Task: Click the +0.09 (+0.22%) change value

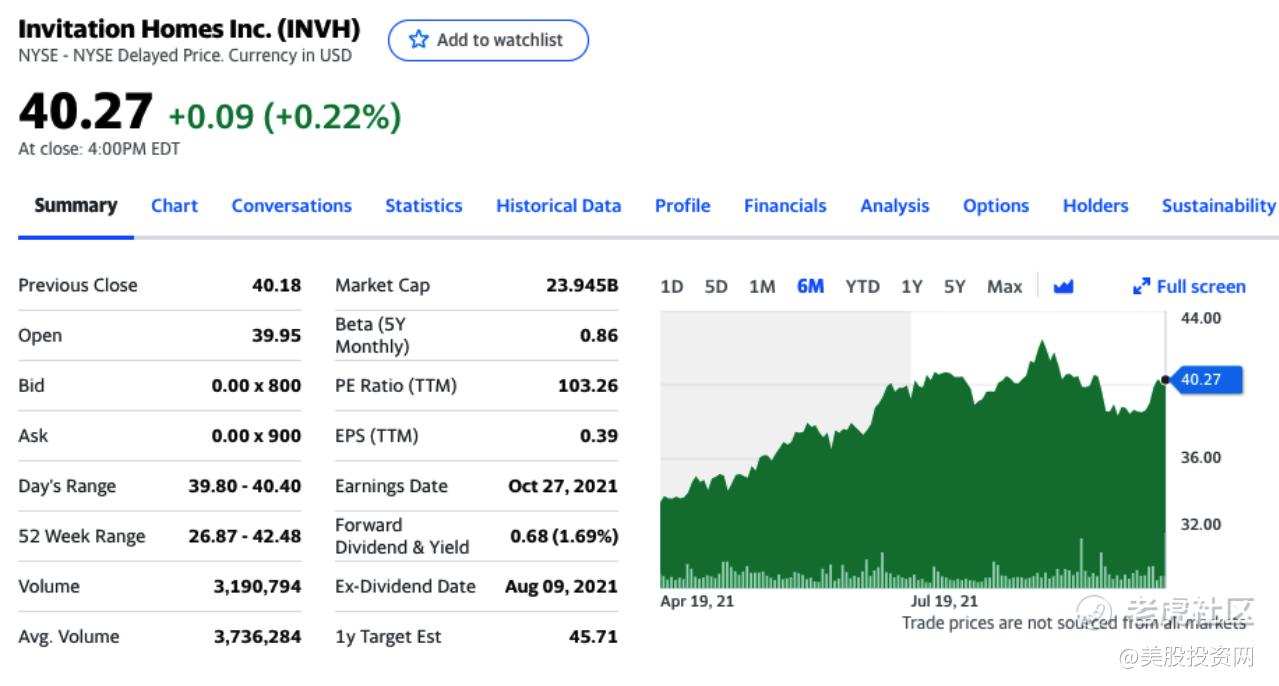Action: coord(285,117)
